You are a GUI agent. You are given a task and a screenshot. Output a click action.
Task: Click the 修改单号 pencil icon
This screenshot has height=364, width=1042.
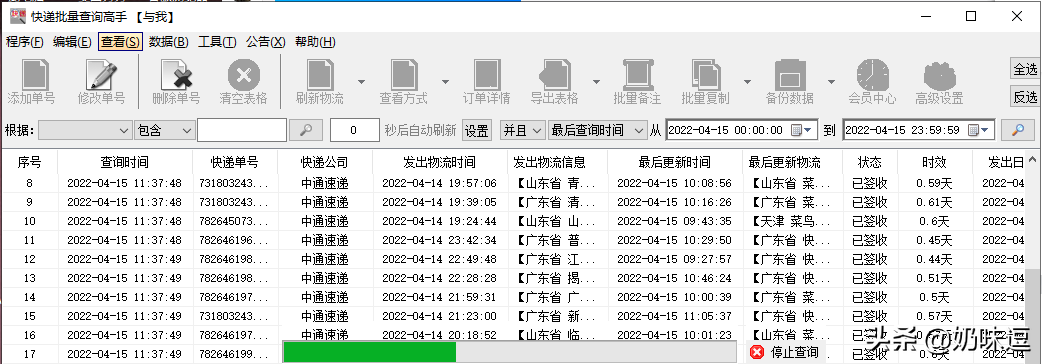point(101,74)
